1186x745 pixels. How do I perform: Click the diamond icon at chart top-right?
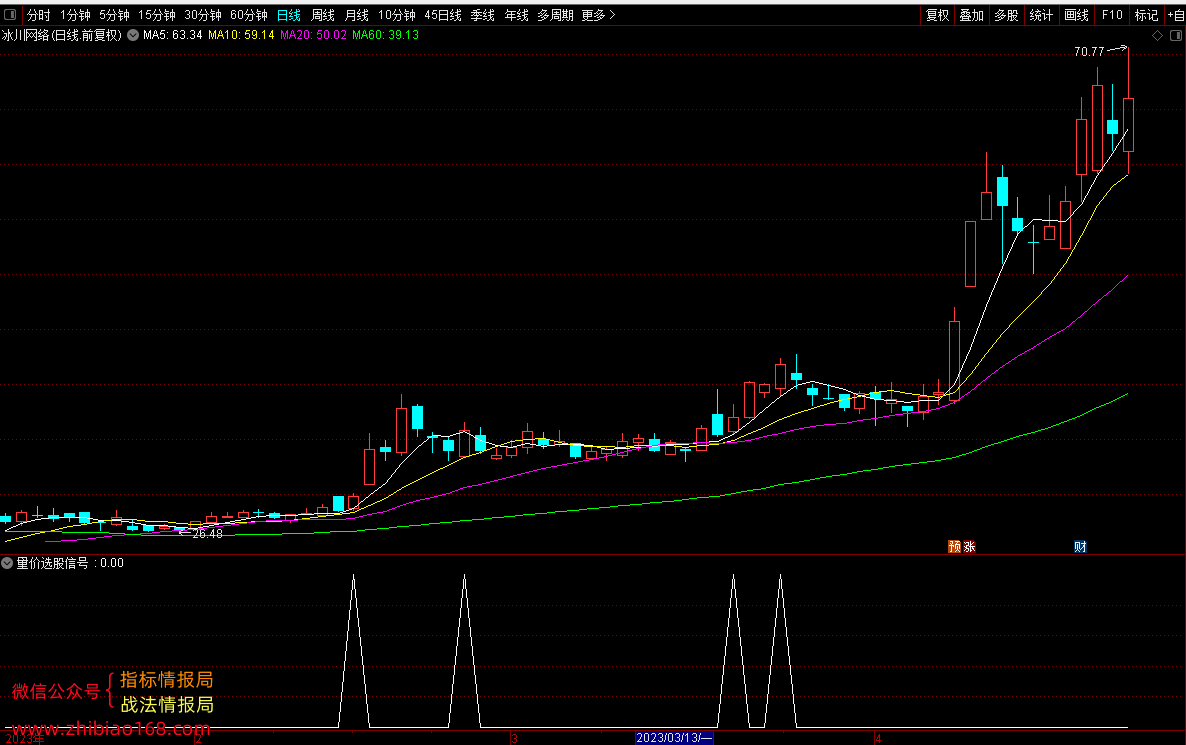tap(1157, 36)
